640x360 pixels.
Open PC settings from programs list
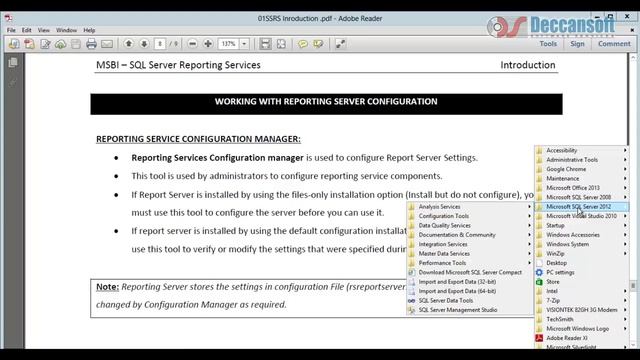[582, 272]
